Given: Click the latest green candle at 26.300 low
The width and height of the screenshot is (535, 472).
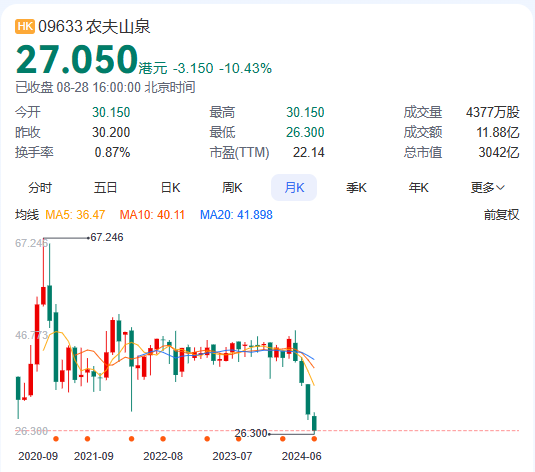Looking at the screenshot, I should point(314,423).
